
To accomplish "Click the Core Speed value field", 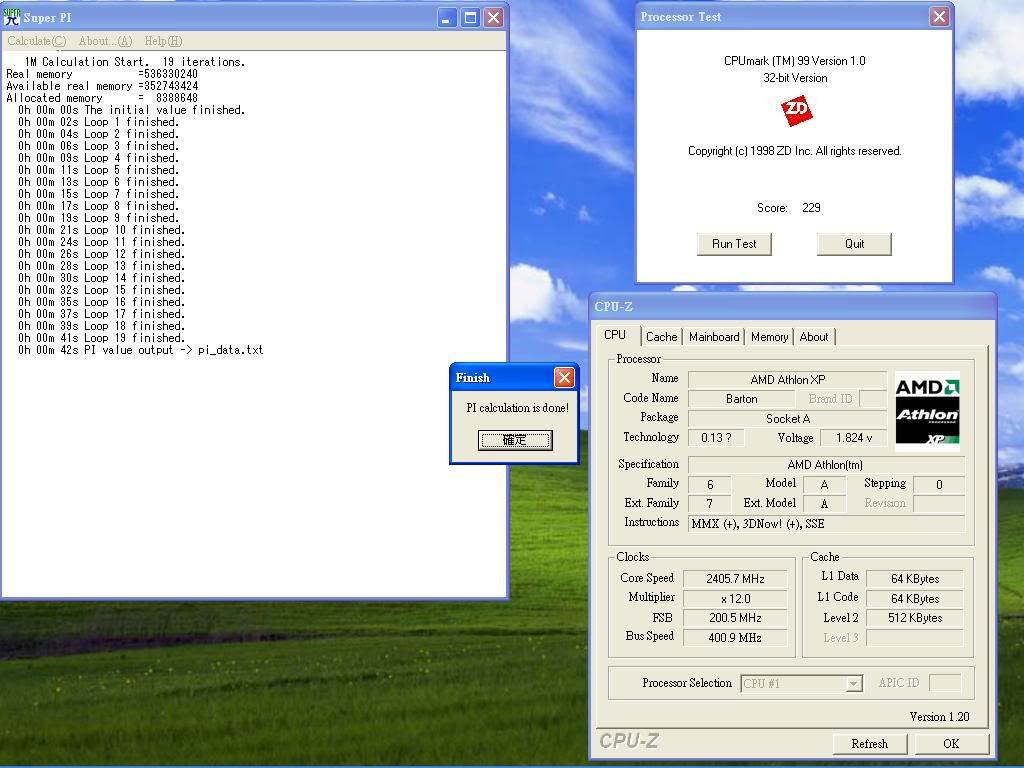I will [x=735, y=579].
